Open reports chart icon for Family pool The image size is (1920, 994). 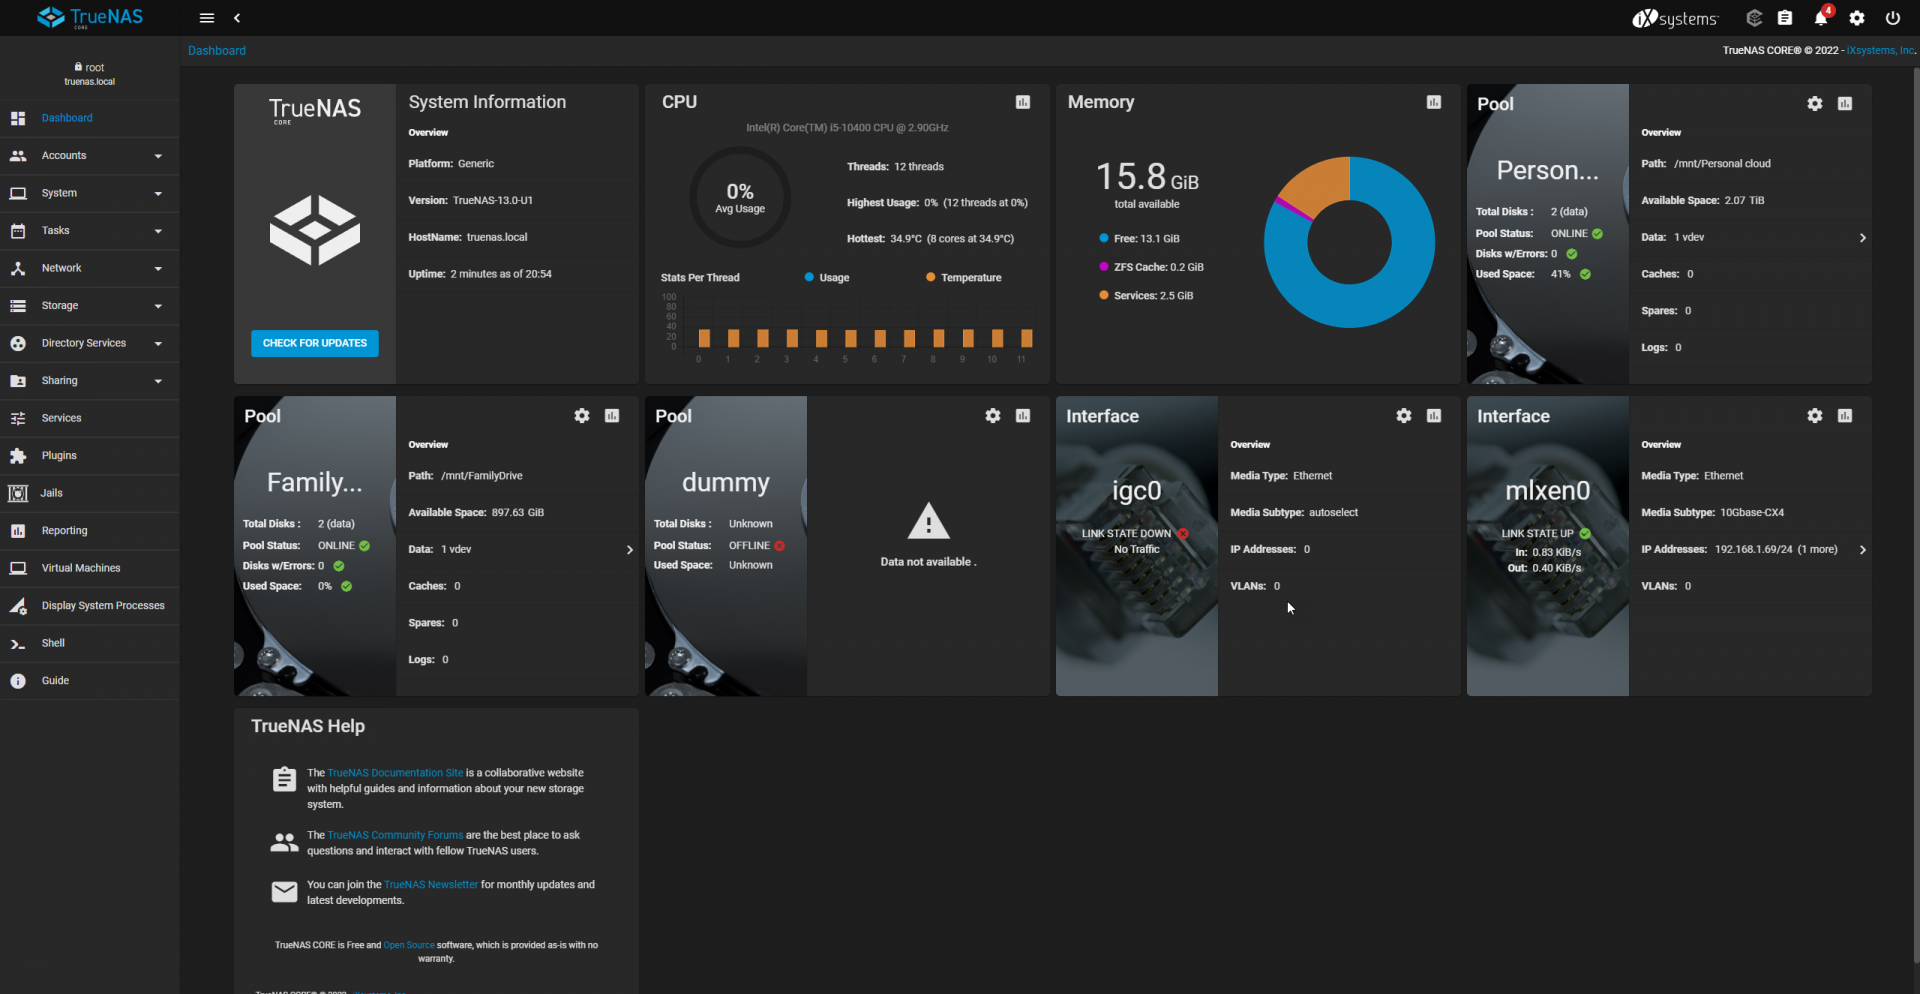pyautogui.click(x=612, y=416)
